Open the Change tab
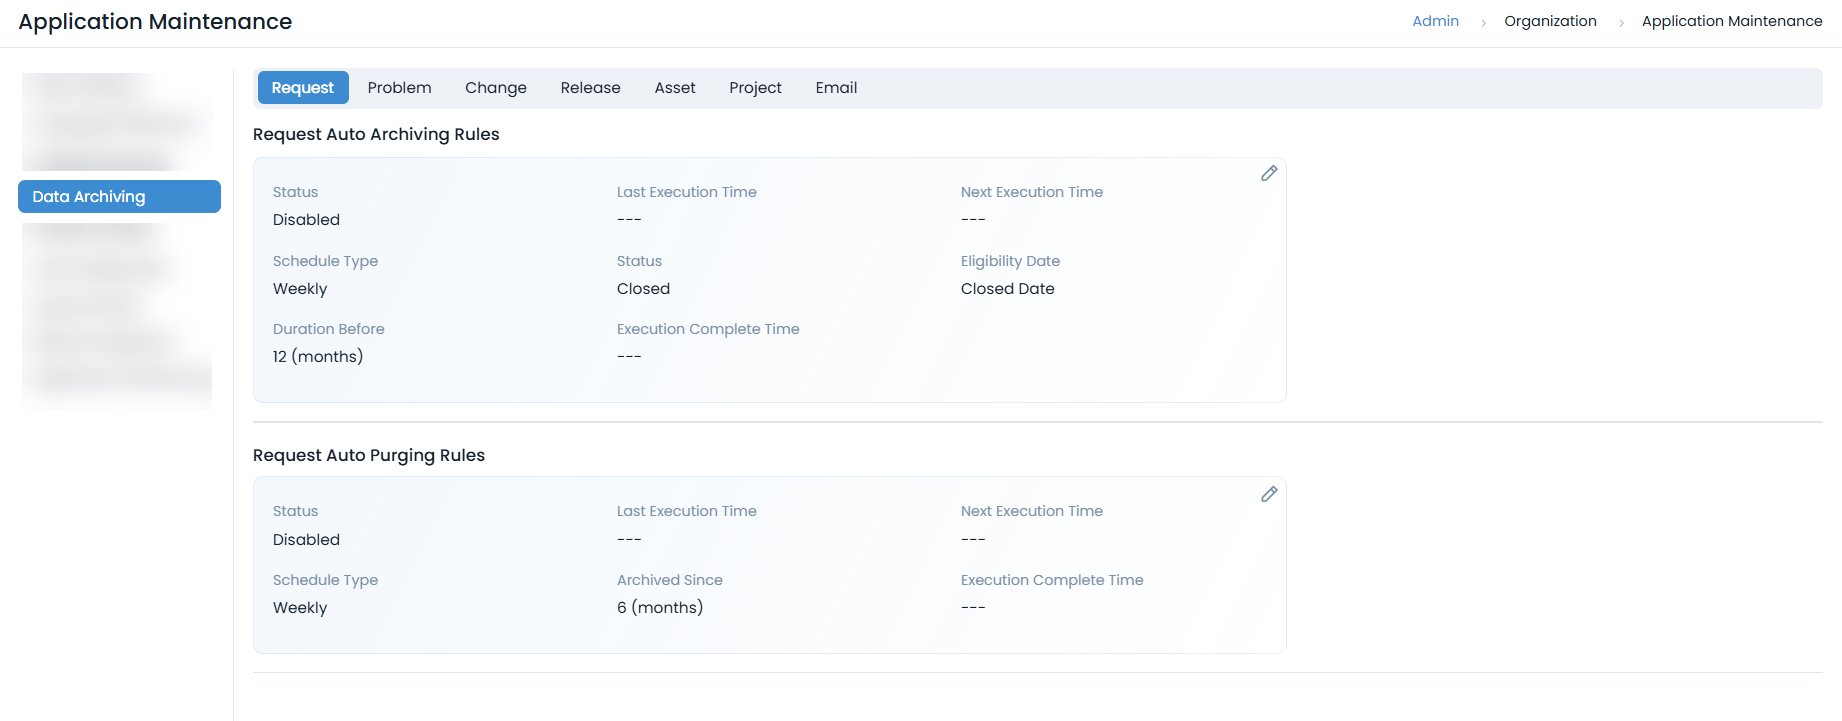Image resolution: width=1842 pixels, height=721 pixels. pyautogui.click(x=495, y=88)
